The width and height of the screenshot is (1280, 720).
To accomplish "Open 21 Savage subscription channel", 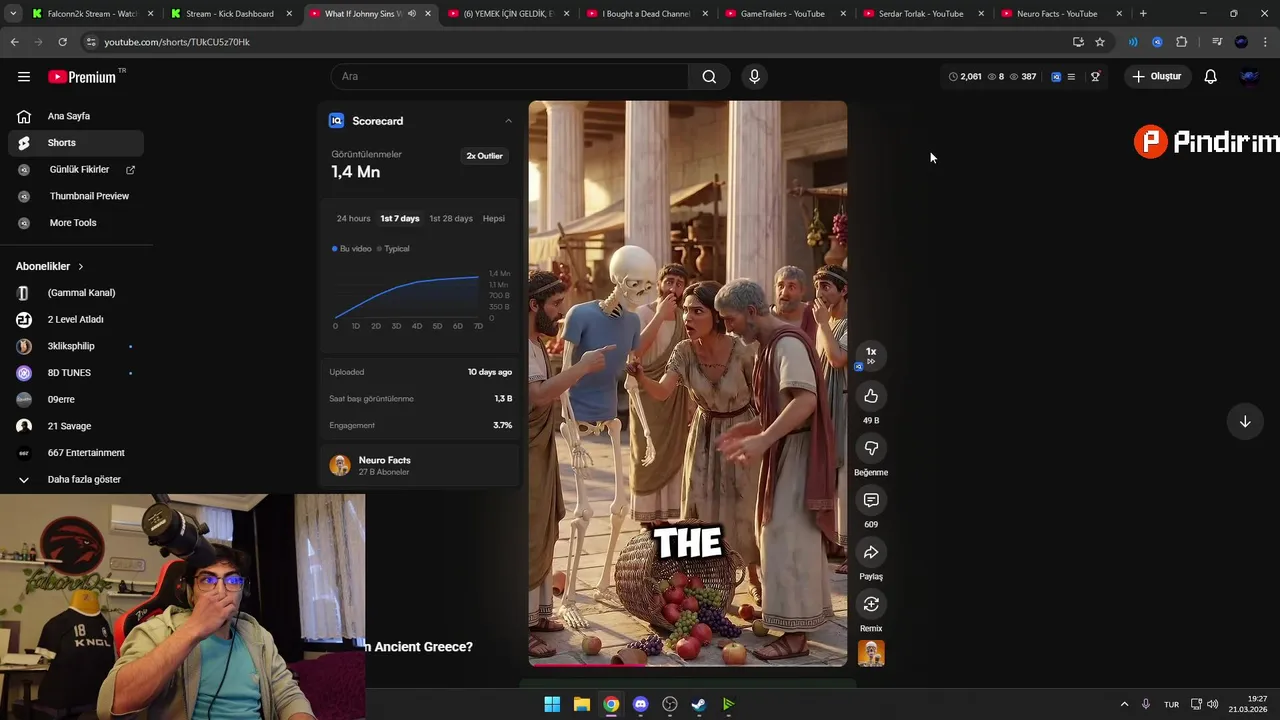I will click(x=76, y=426).
